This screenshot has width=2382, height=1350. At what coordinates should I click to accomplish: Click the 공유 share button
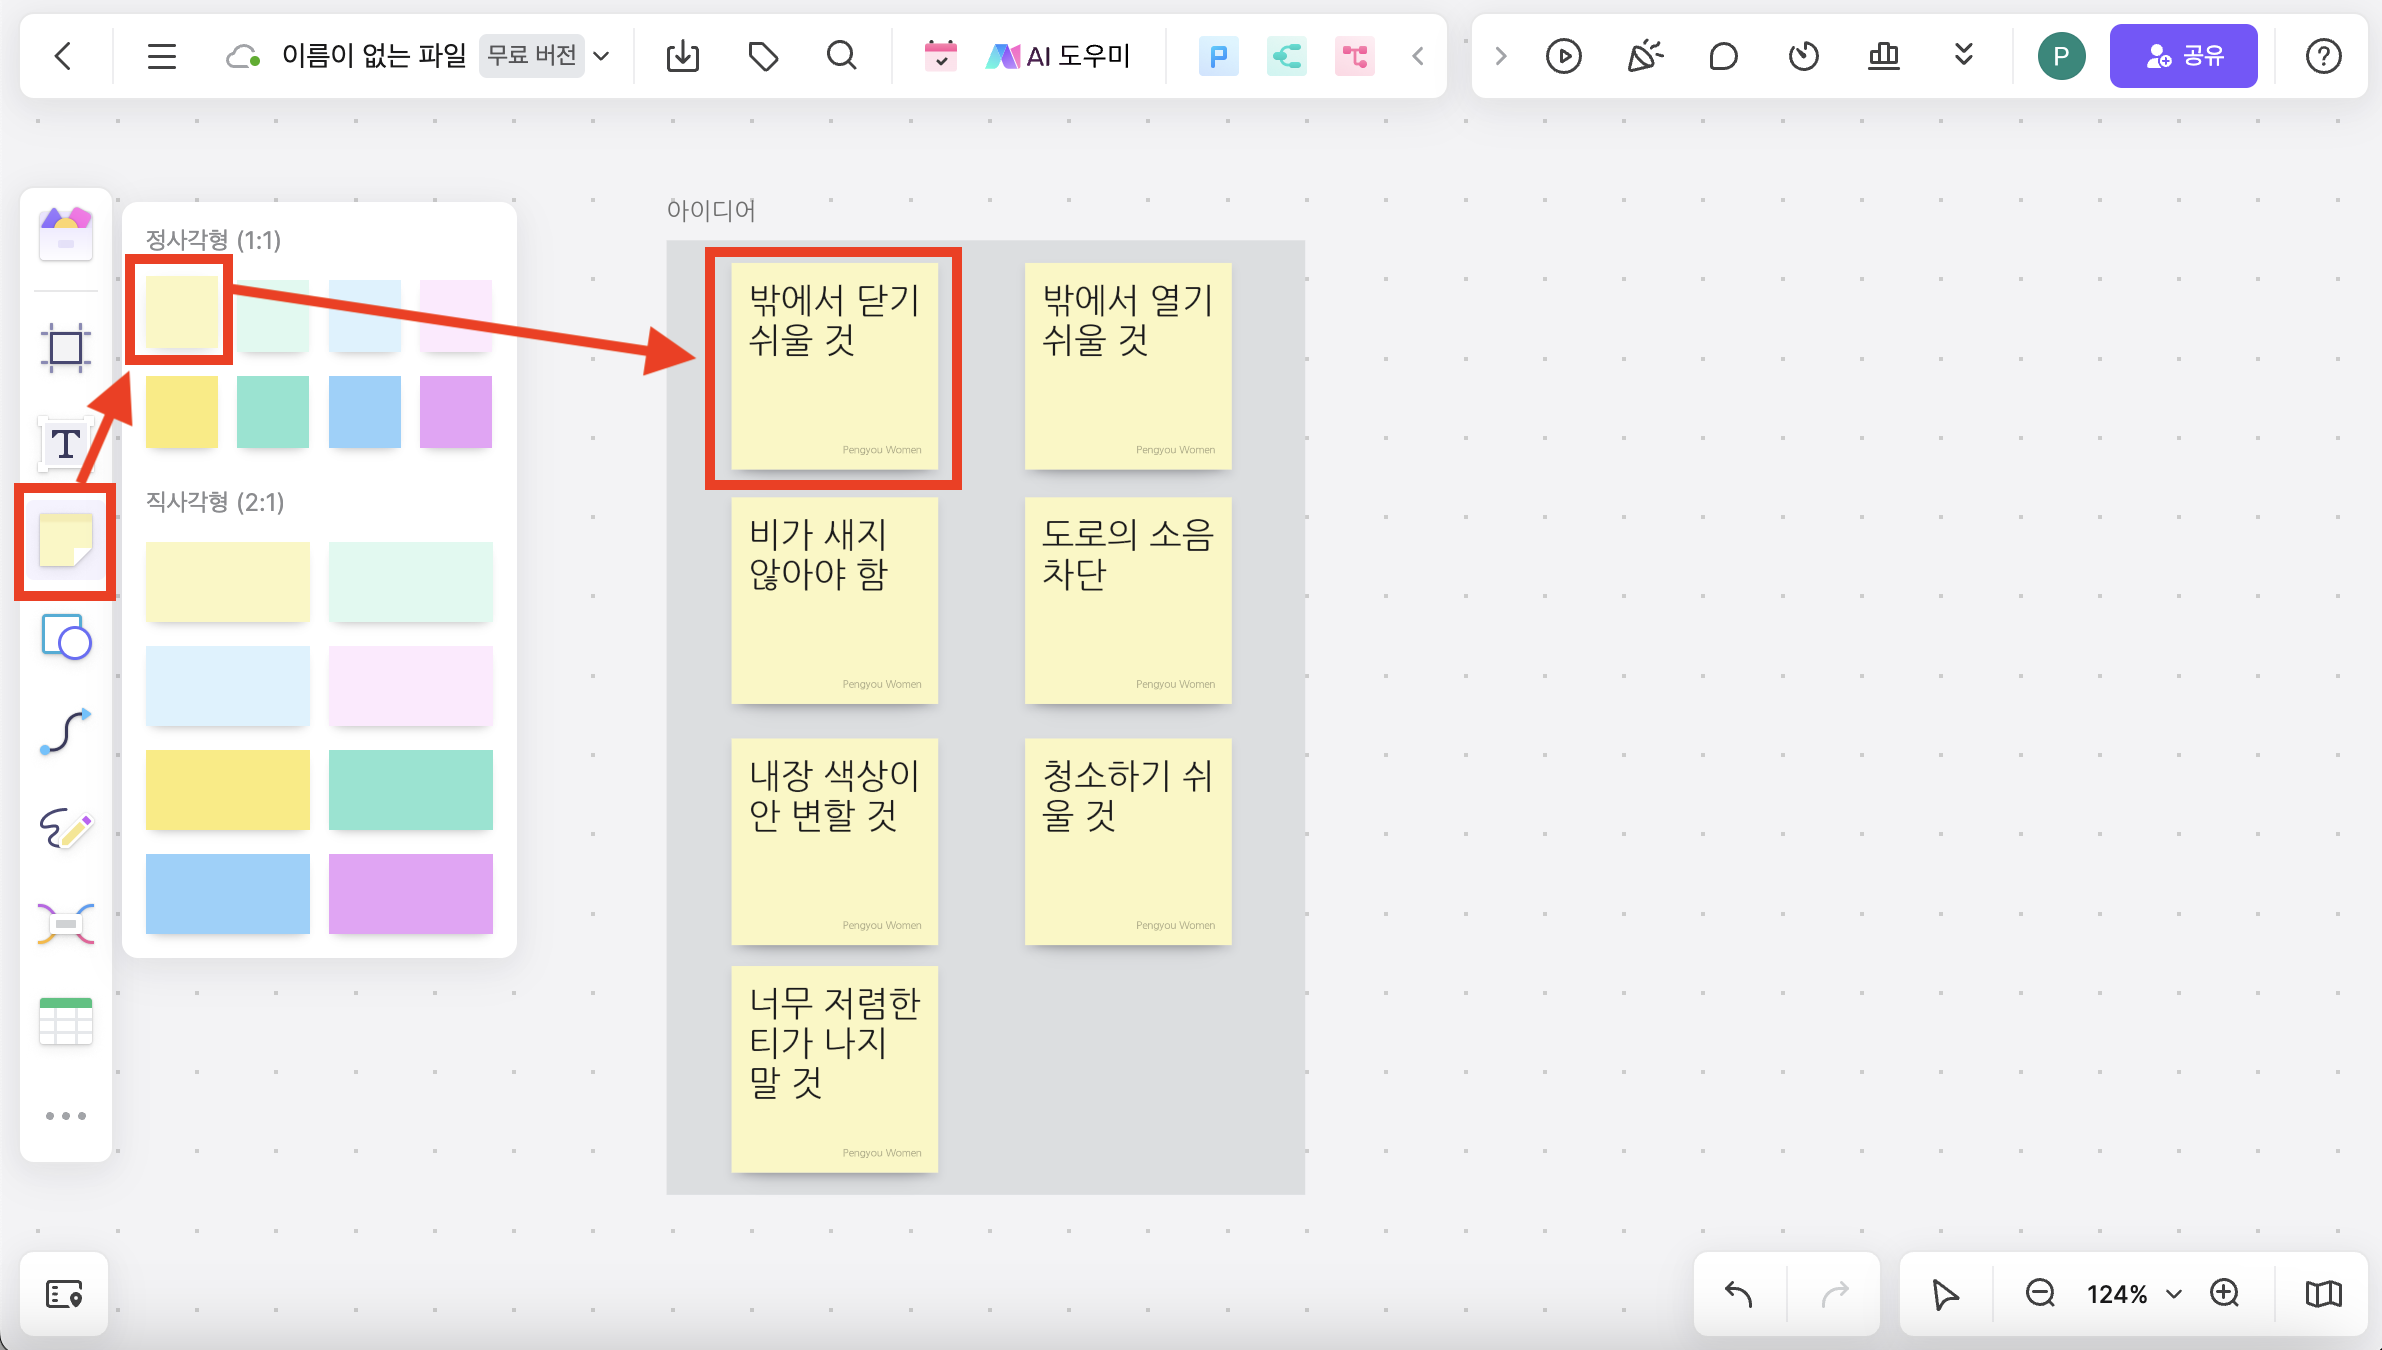coord(2183,56)
